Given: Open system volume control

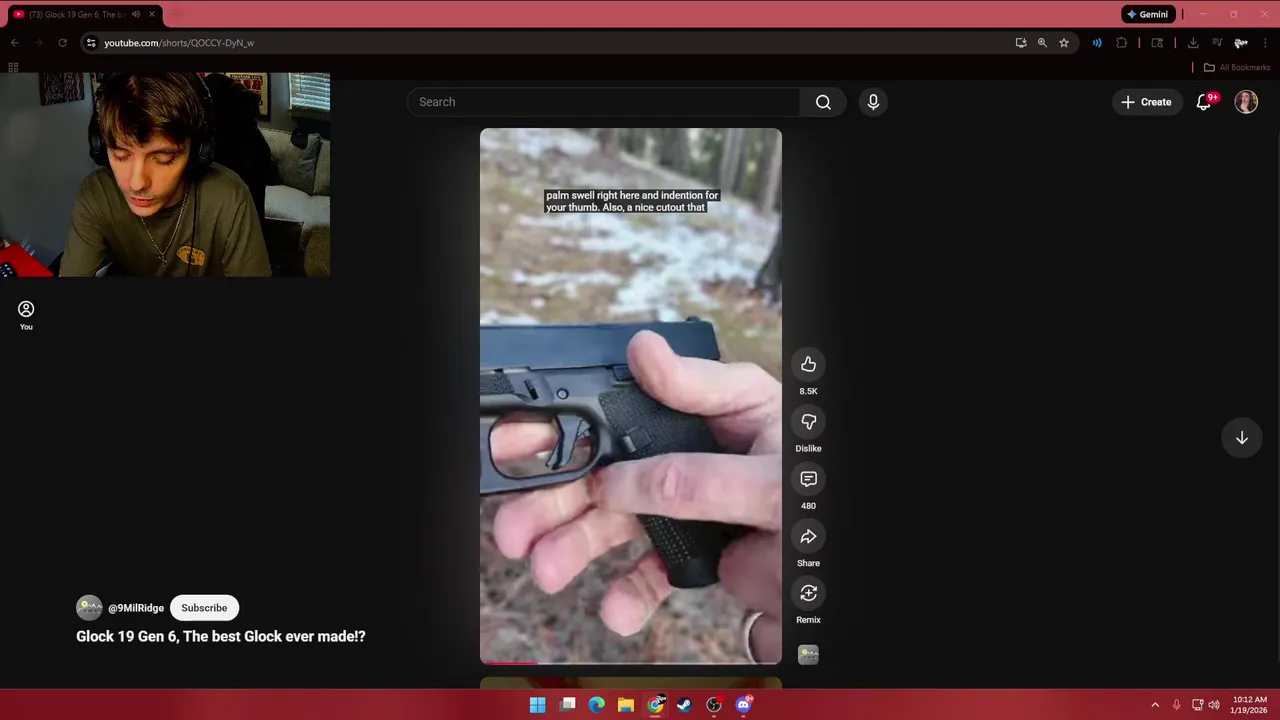Looking at the screenshot, I should coord(1214,705).
